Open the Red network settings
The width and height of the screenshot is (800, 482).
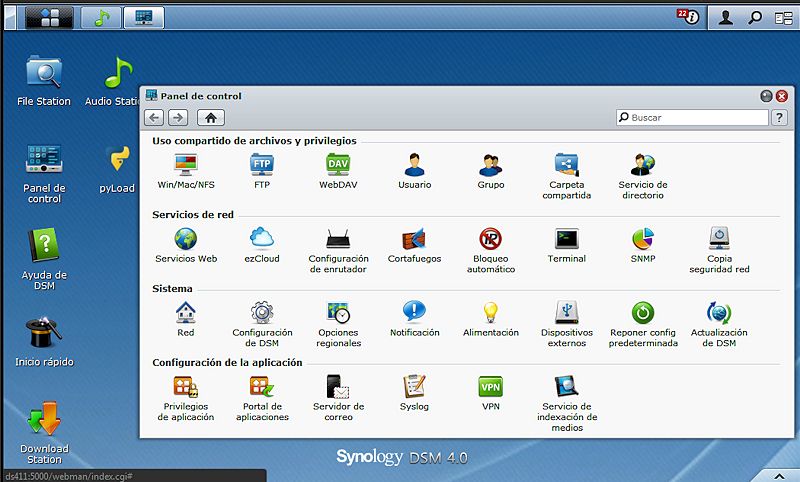coord(185,319)
